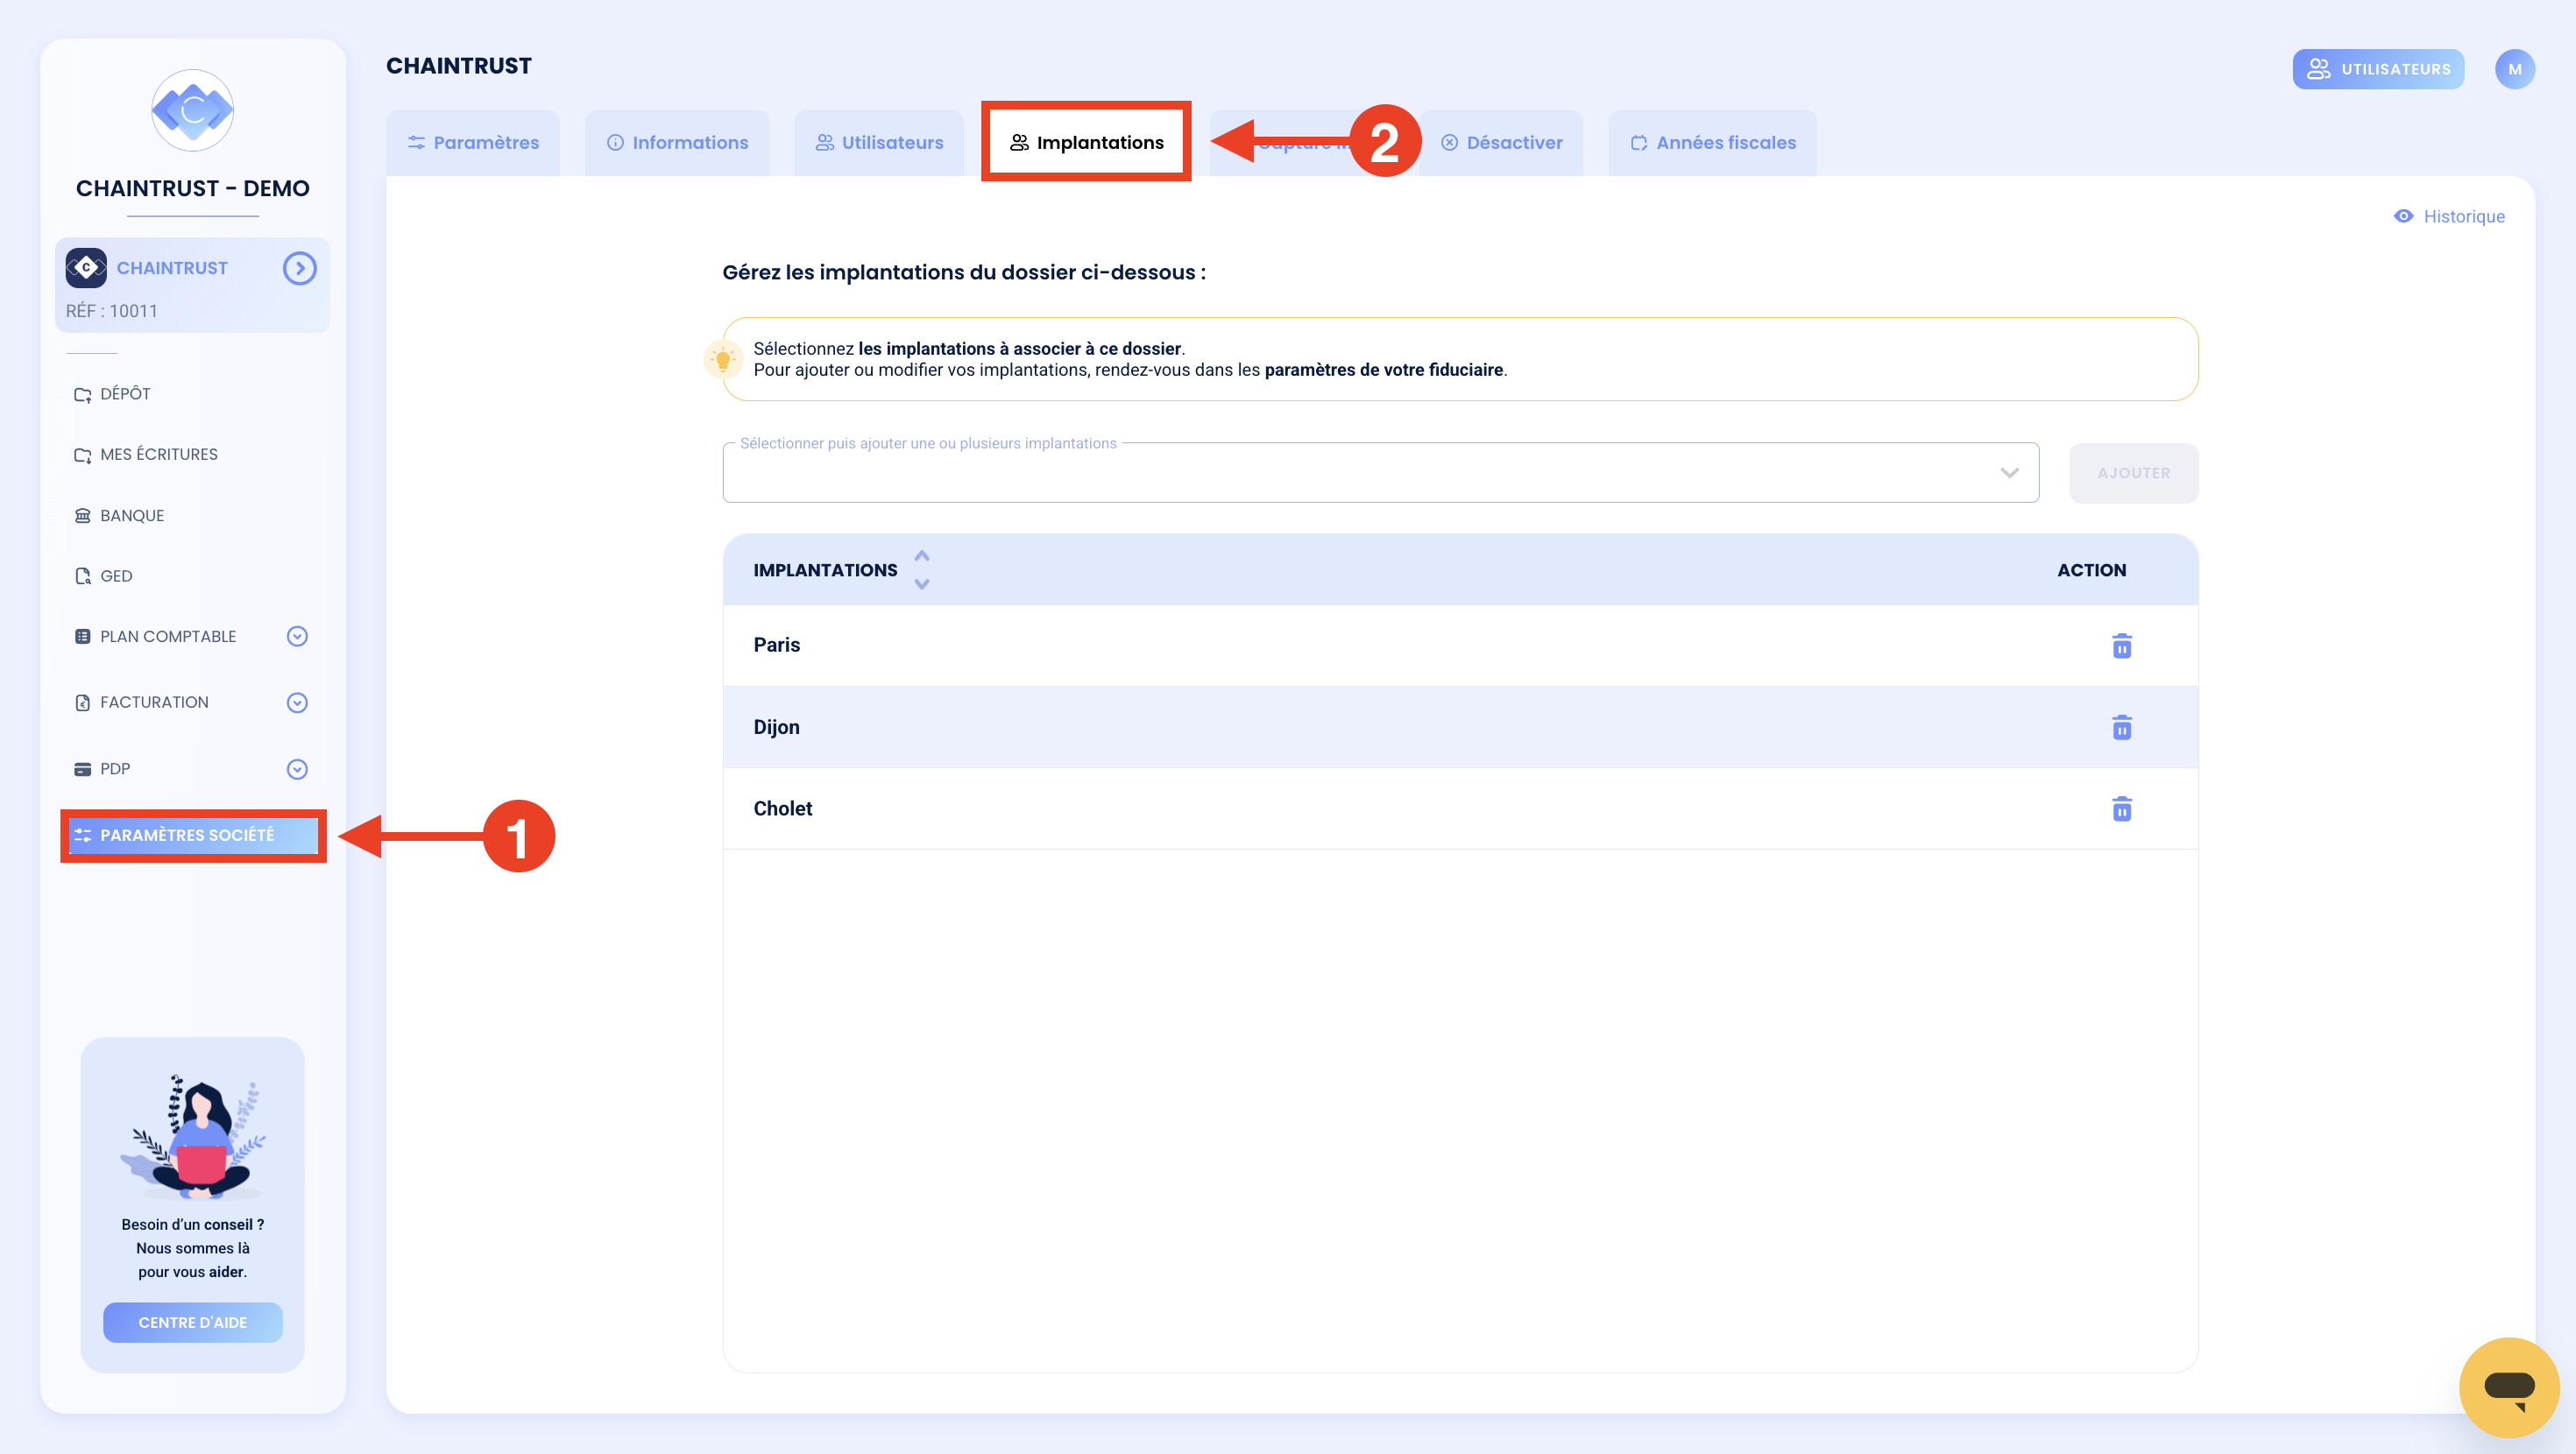The image size is (2576, 1454).
Task: Click the UTILISATEURS button at top right
Action: click(2378, 69)
